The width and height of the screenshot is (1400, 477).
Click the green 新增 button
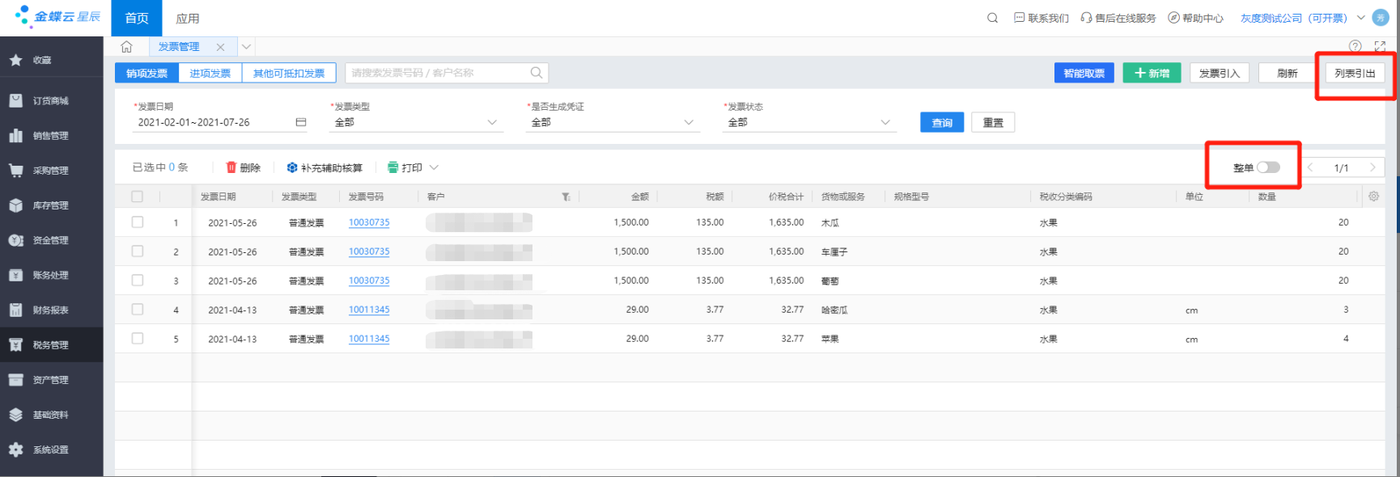[1152, 73]
